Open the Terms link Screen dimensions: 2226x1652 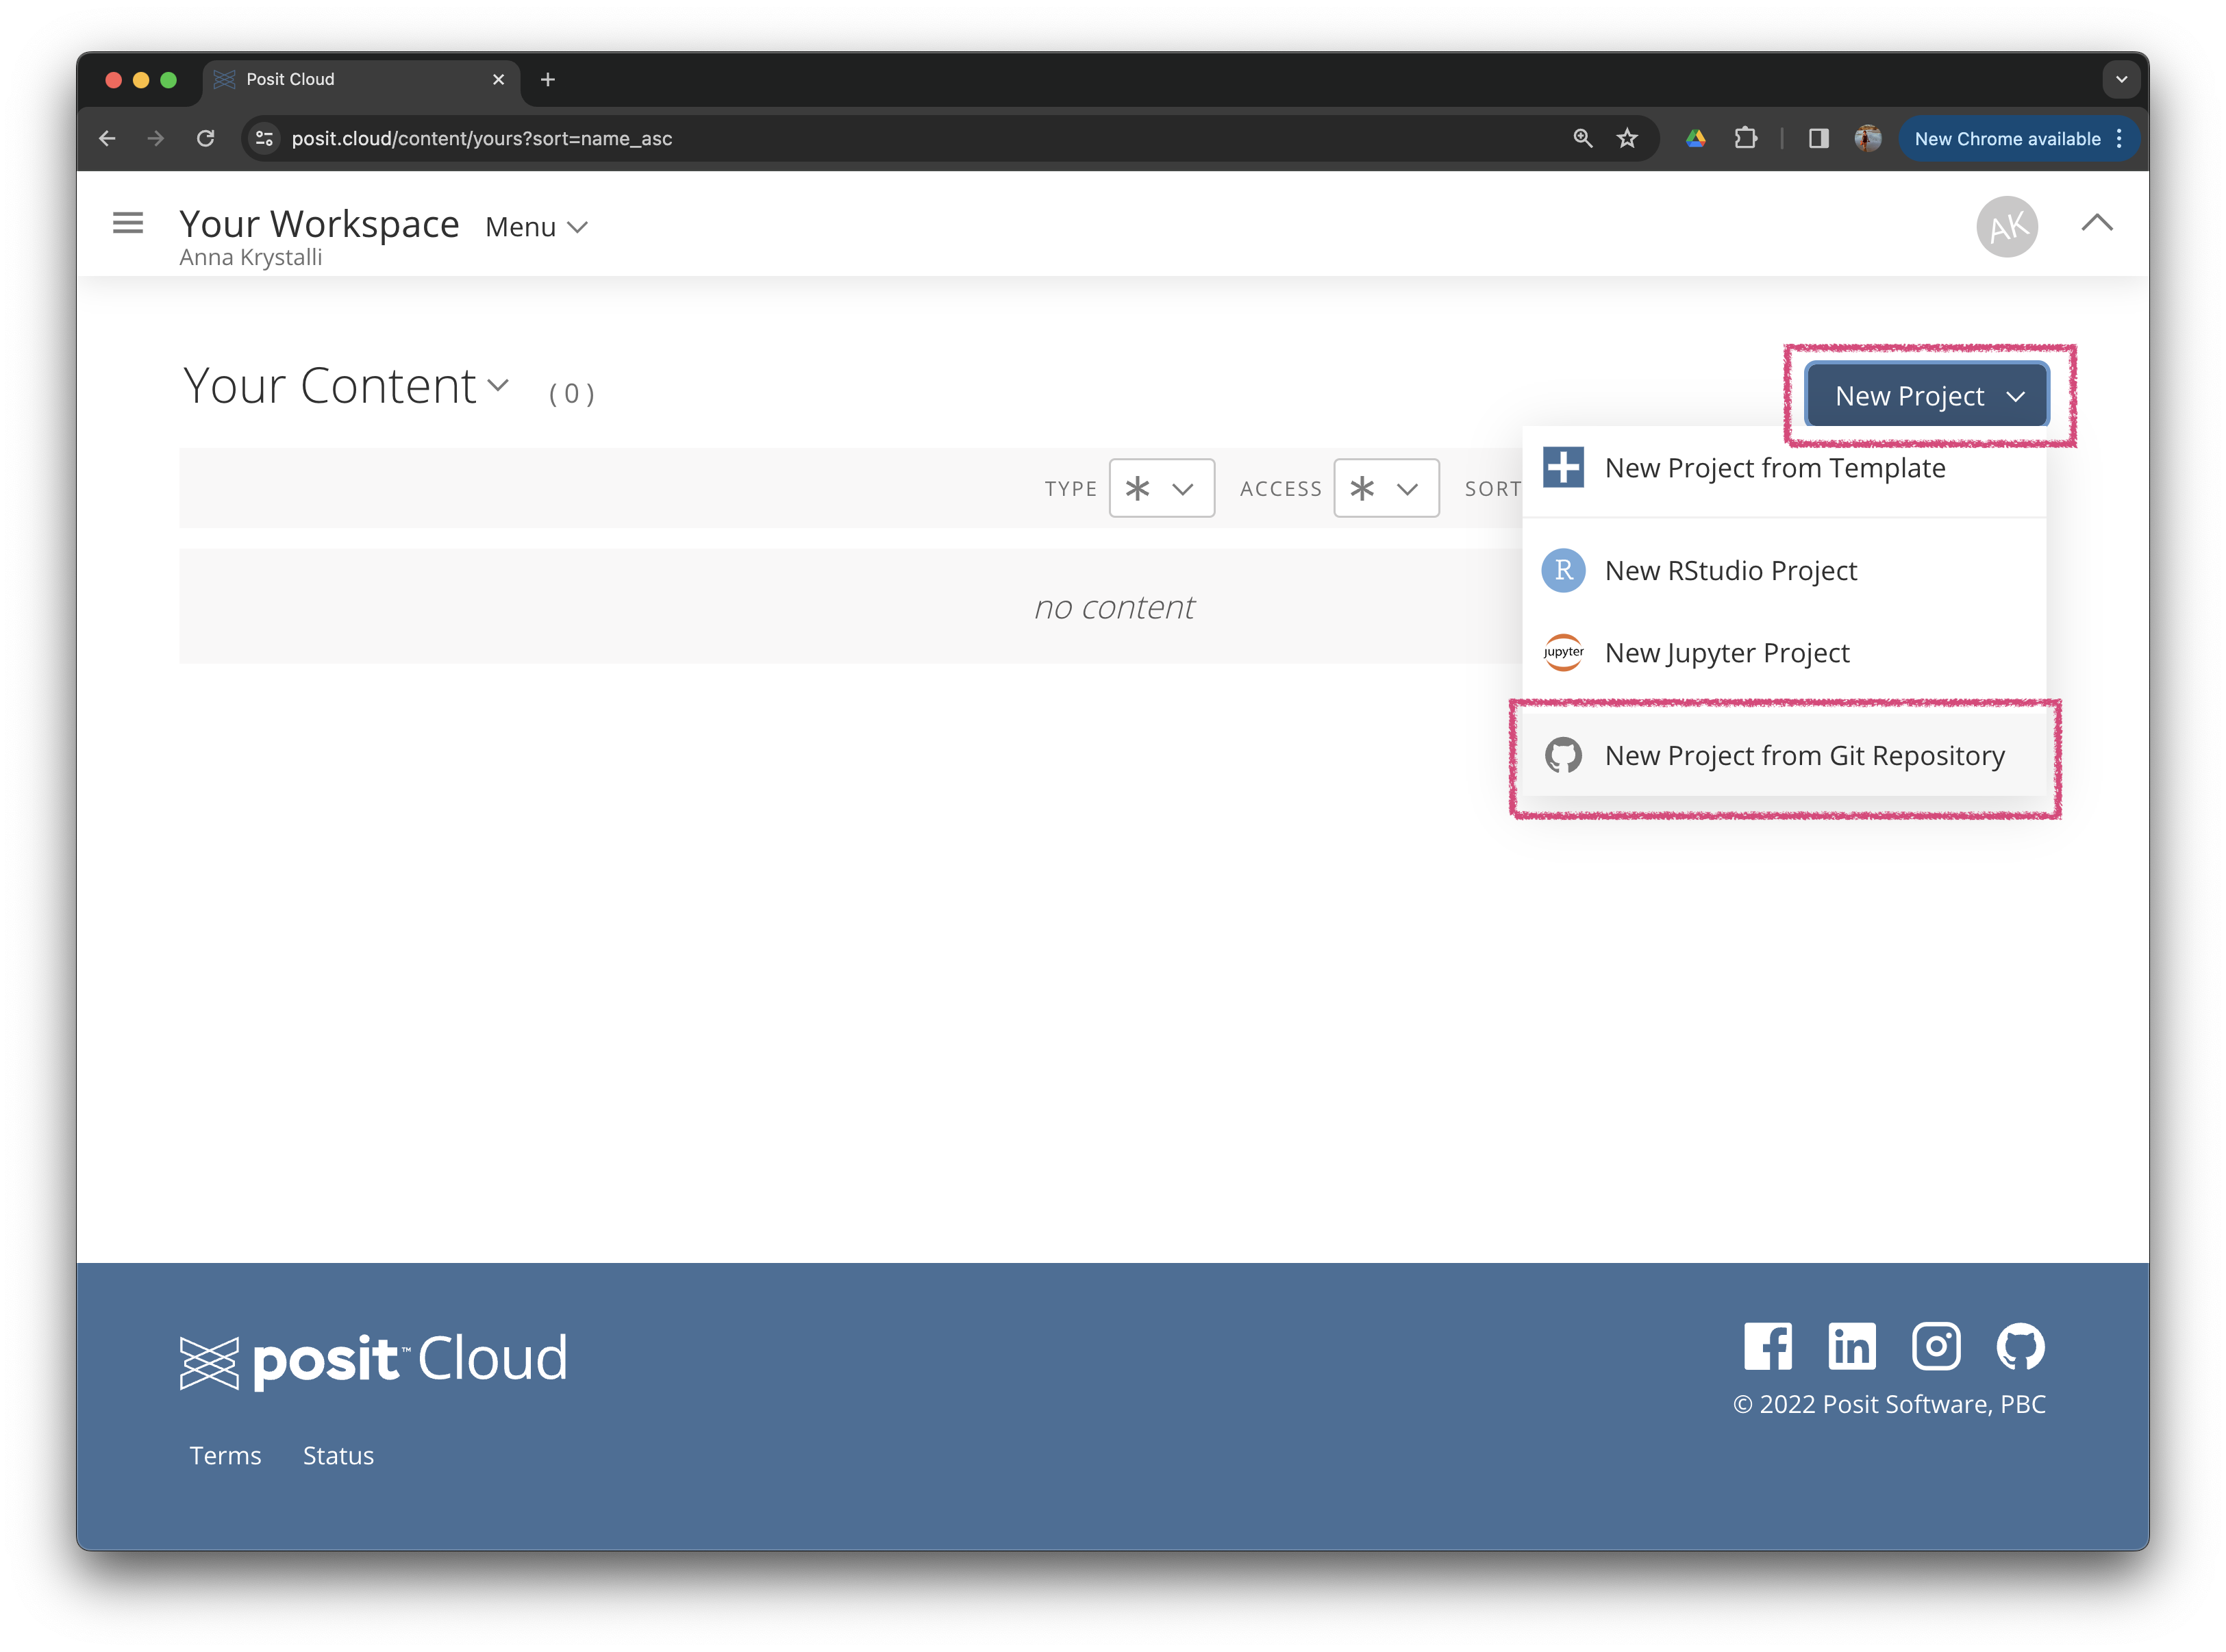pyautogui.click(x=225, y=1456)
